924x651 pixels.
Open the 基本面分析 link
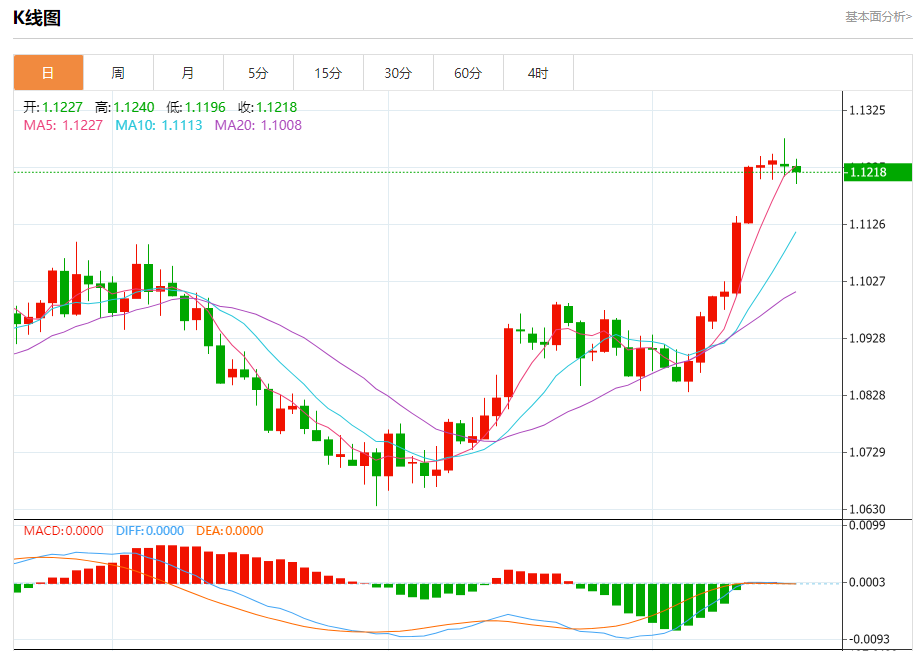878,16
